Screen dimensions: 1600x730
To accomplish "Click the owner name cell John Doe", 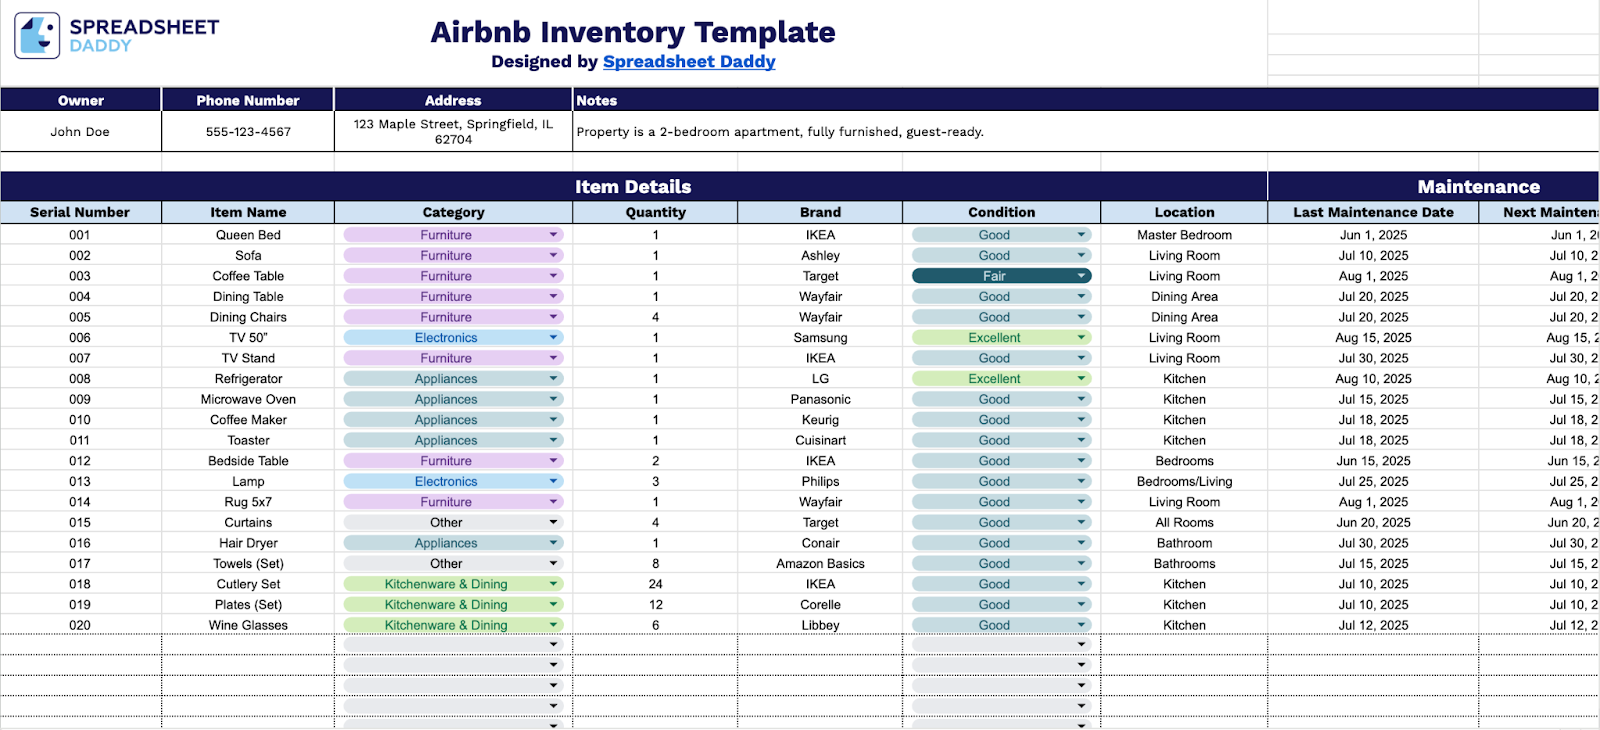I will [80, 132].
